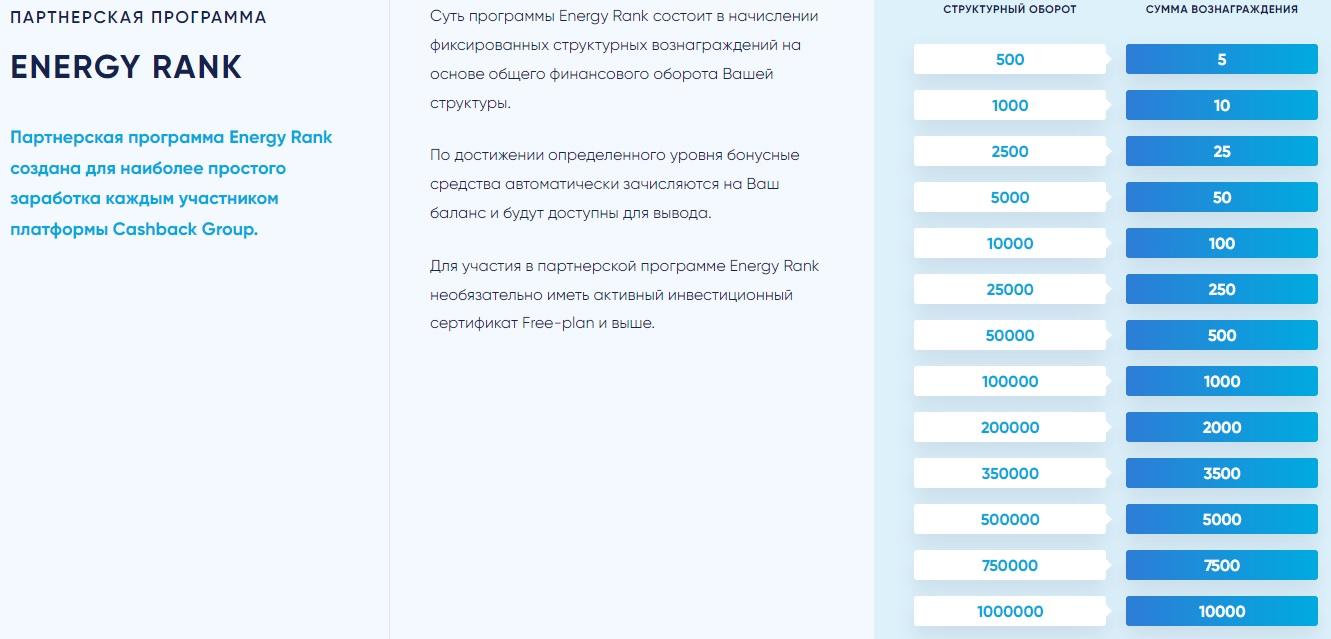Image resolution: width=1331 pixels, height=639 pixels.
Task: Click the СУММА ВОЗНАГРАЖДЕНИЯ column header
Action: (x=1222, y=9)
